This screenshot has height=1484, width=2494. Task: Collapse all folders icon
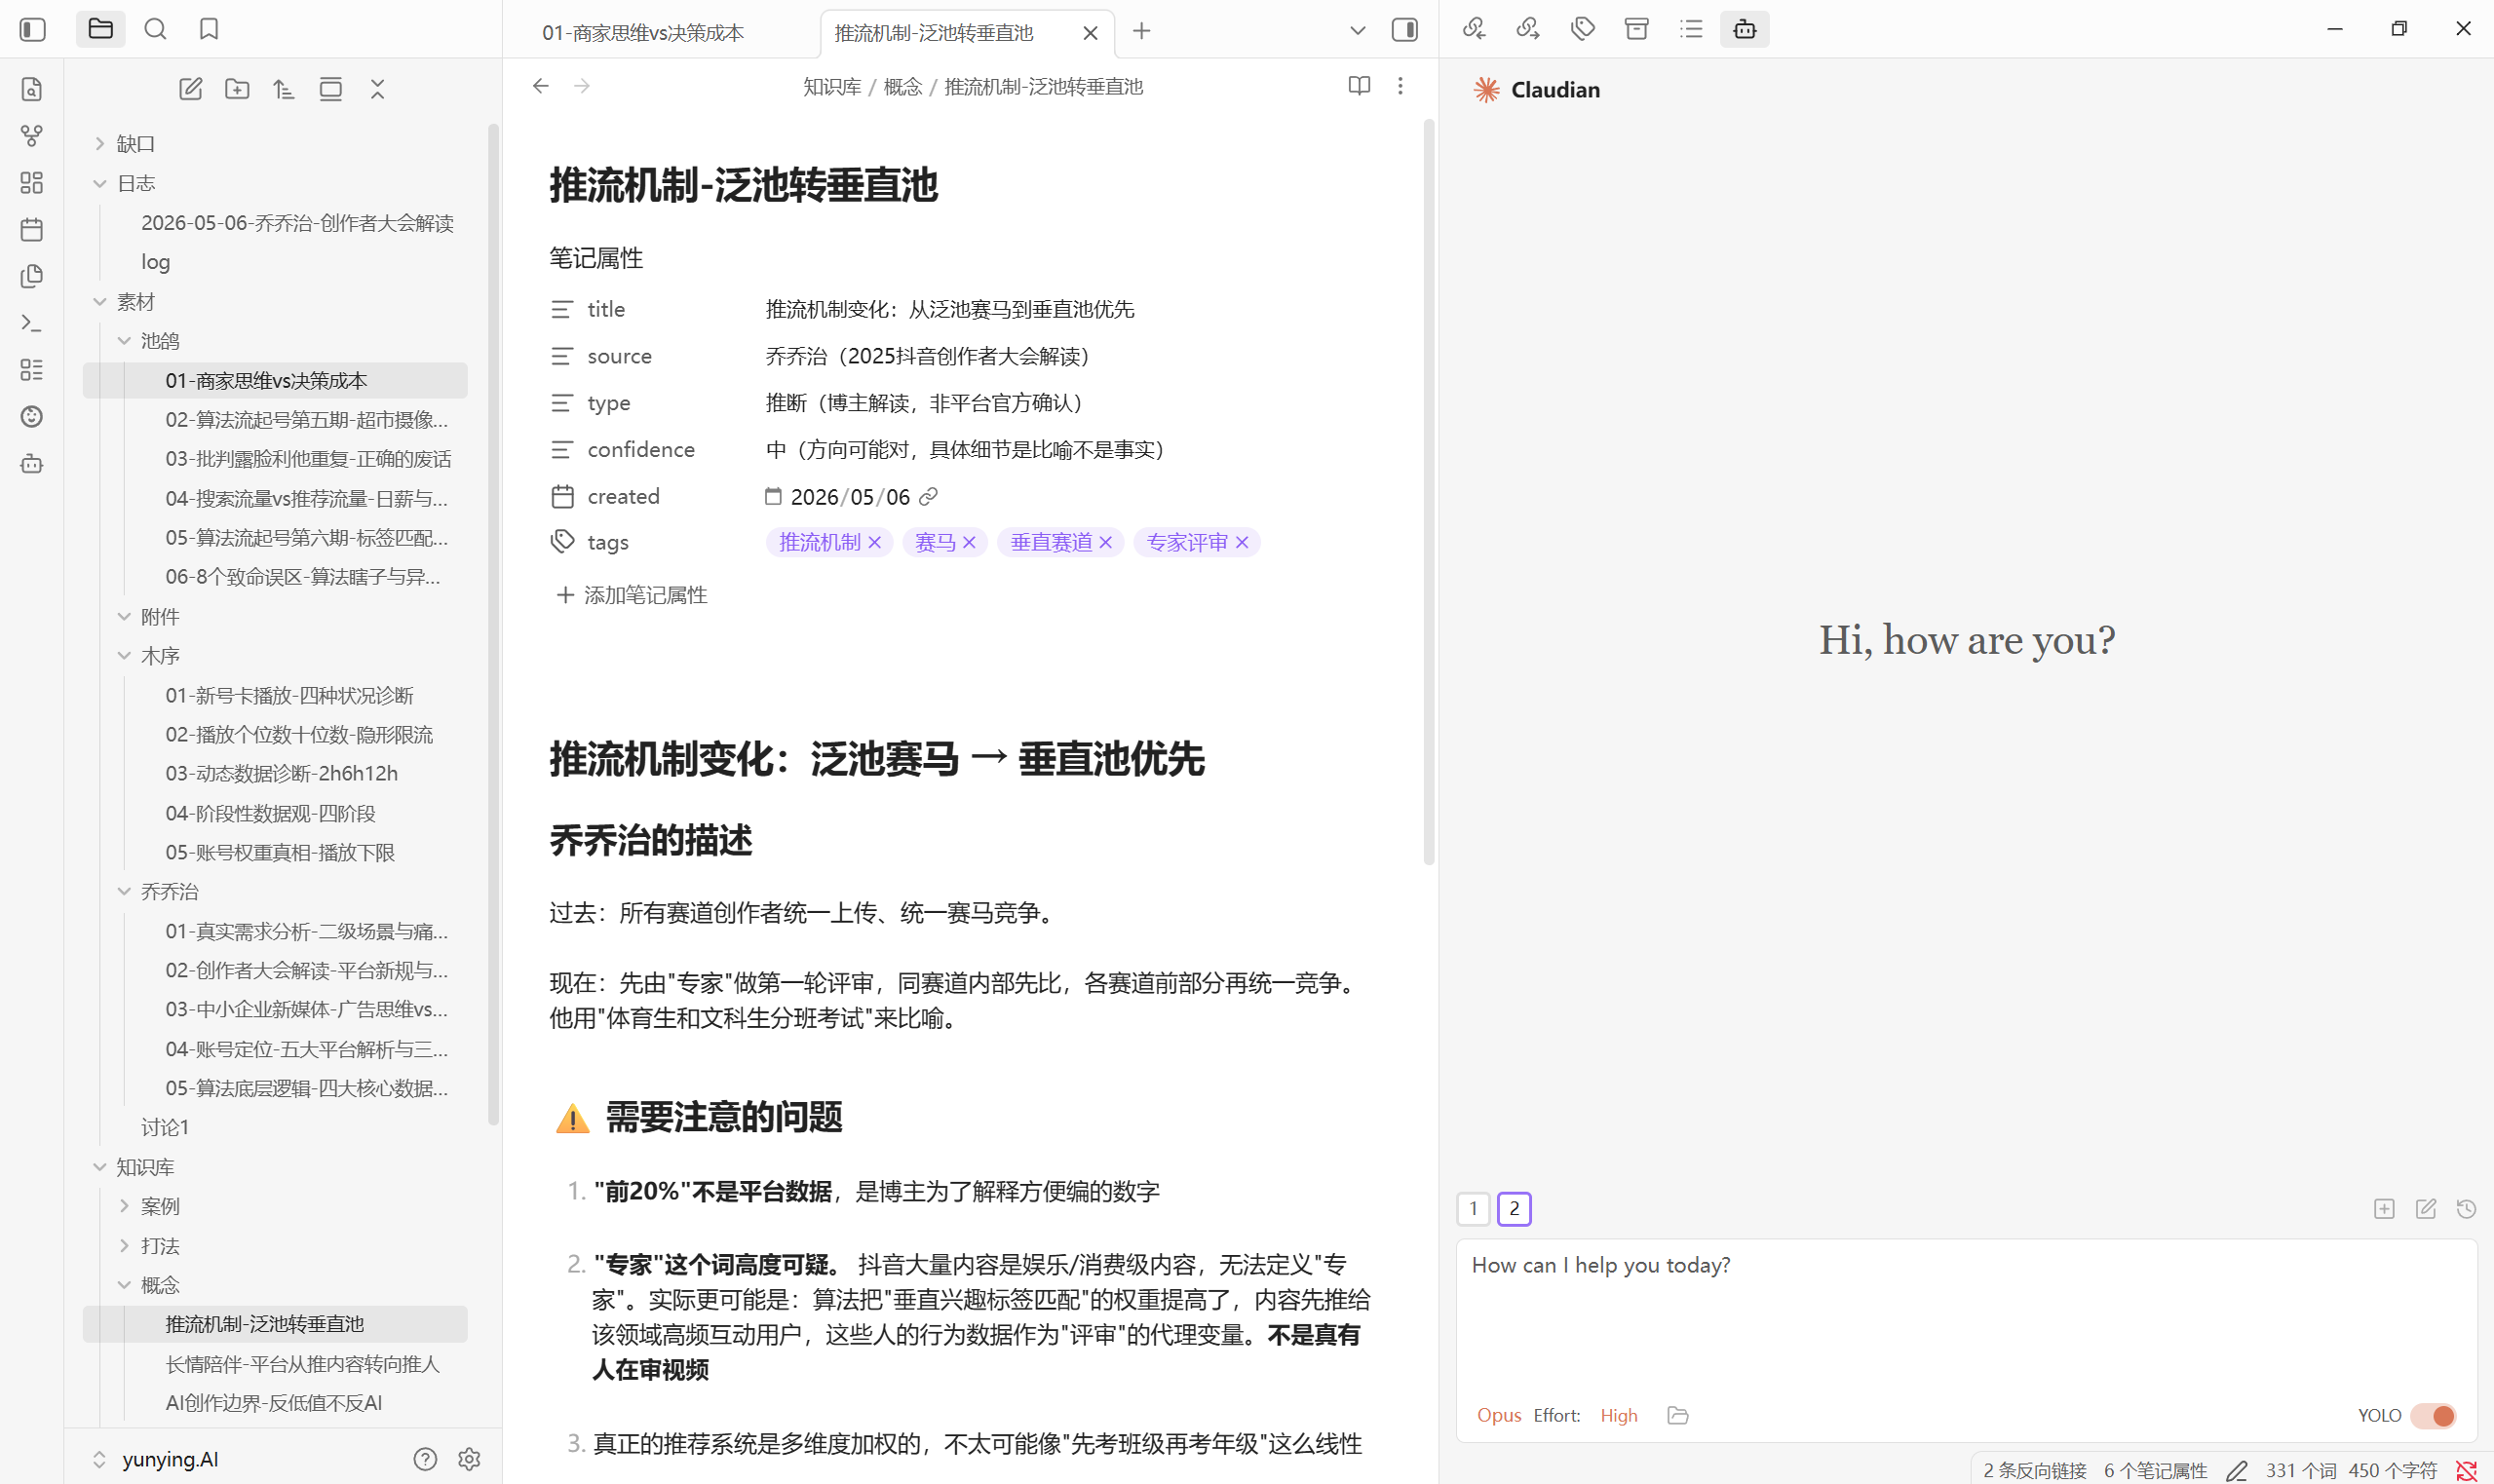coord(377,89)
